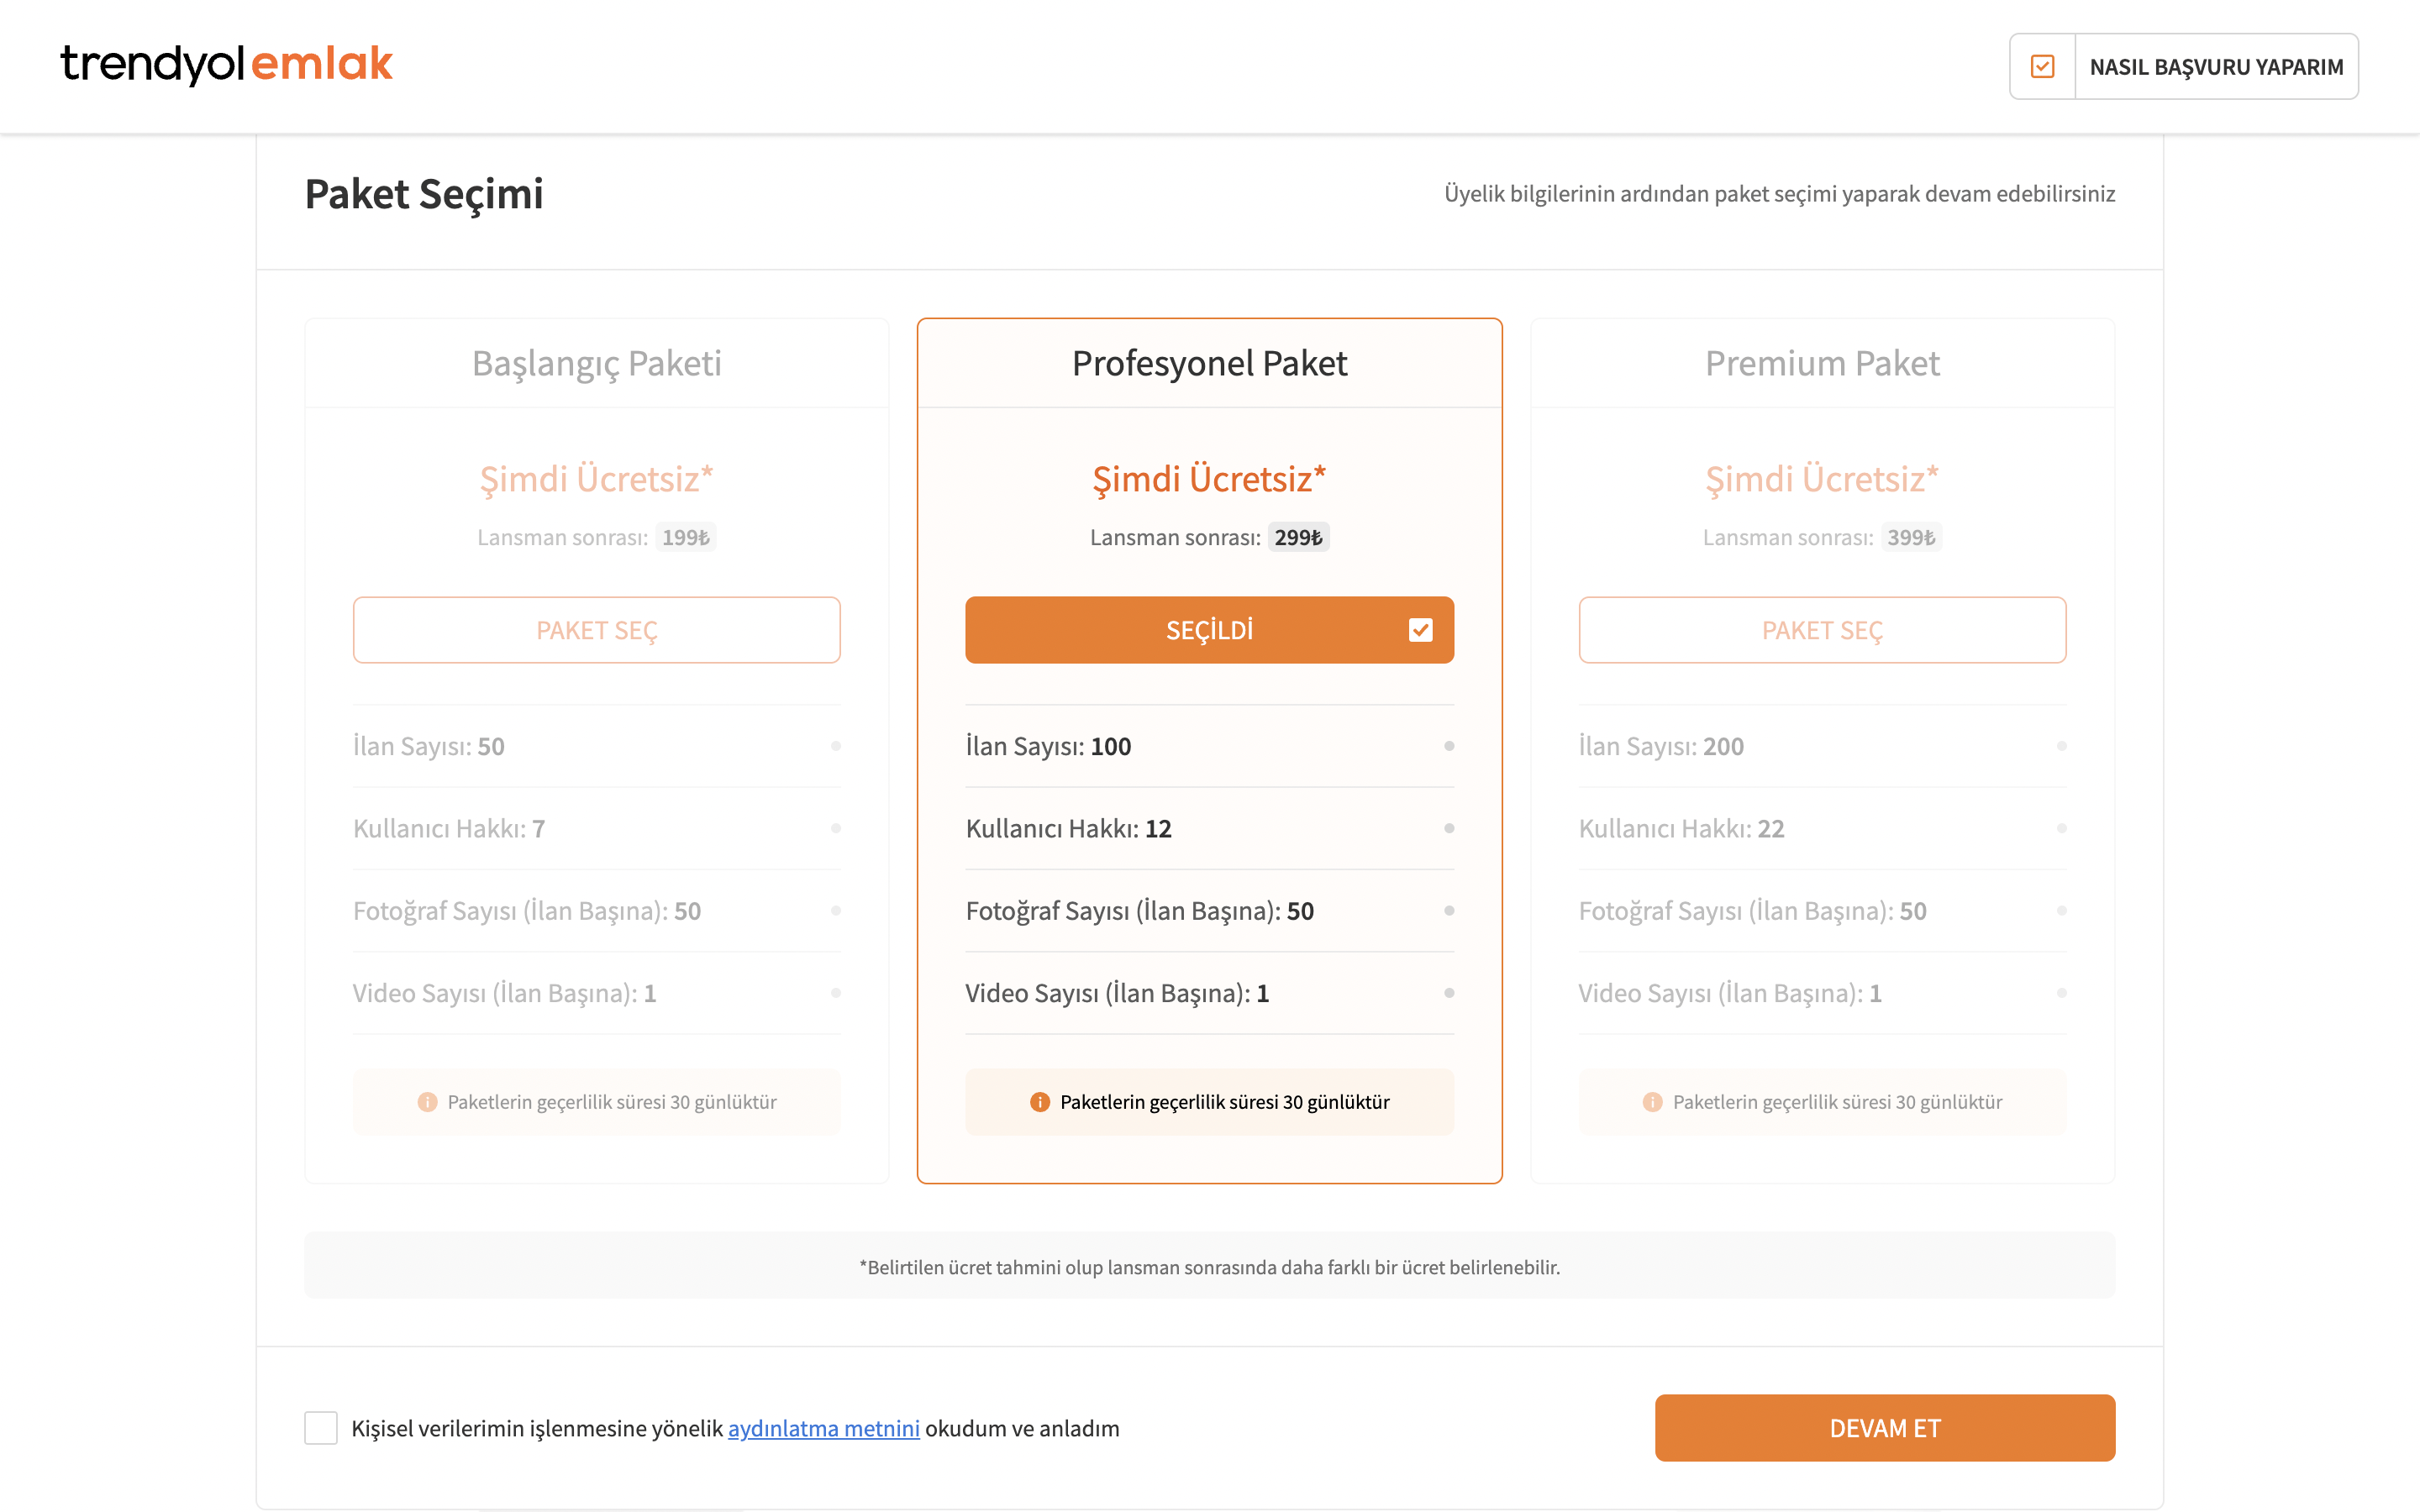Click the Başlangıç Paketi card header

point(597,364)
